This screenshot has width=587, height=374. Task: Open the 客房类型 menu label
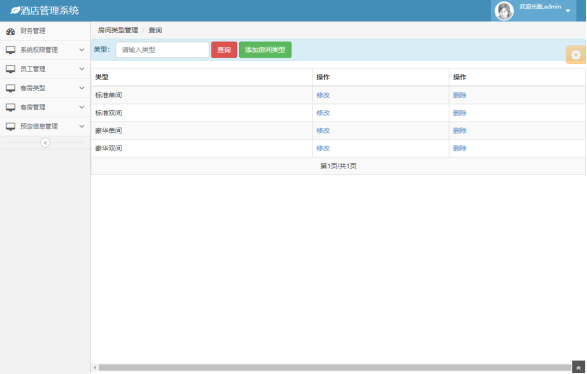33,88
